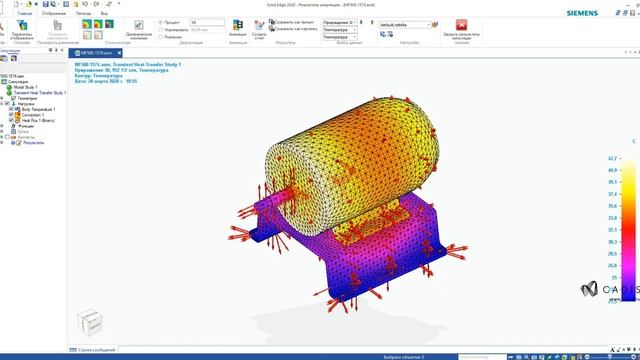Toggle Heat Flux 1 checkbox
The image size is (640, 360).
click(11, 120)
